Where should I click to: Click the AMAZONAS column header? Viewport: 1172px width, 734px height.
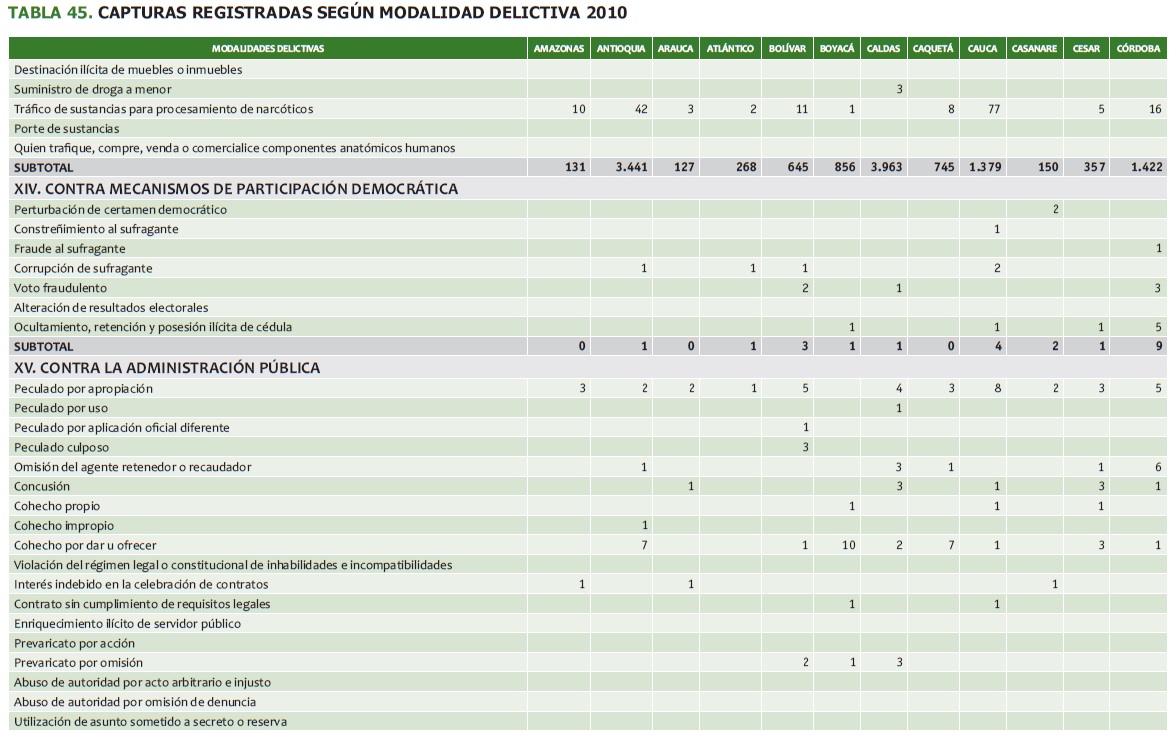[559, 49]
